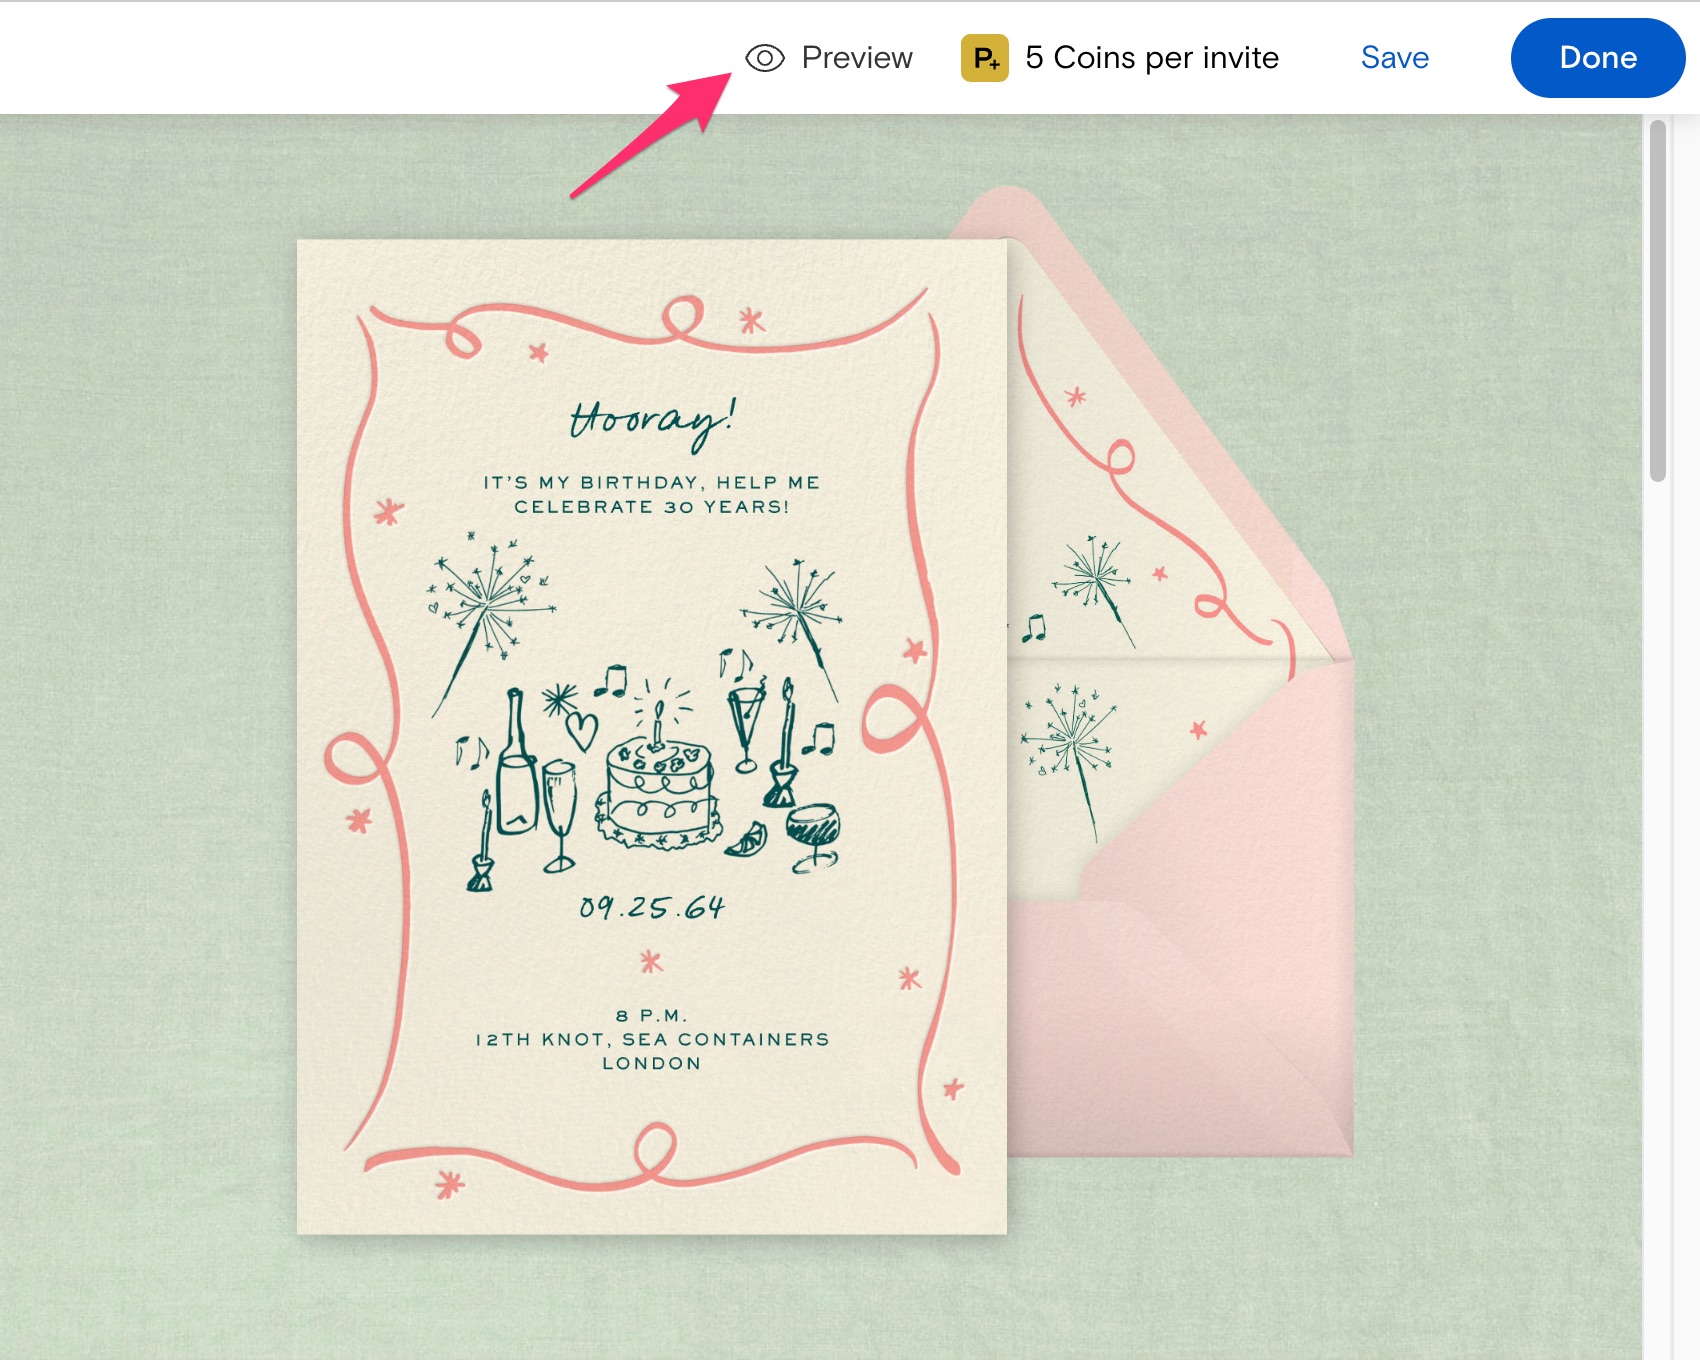Select 'It's my birthday, help me' line
1700x1360 pixels.
click(652, 483)
